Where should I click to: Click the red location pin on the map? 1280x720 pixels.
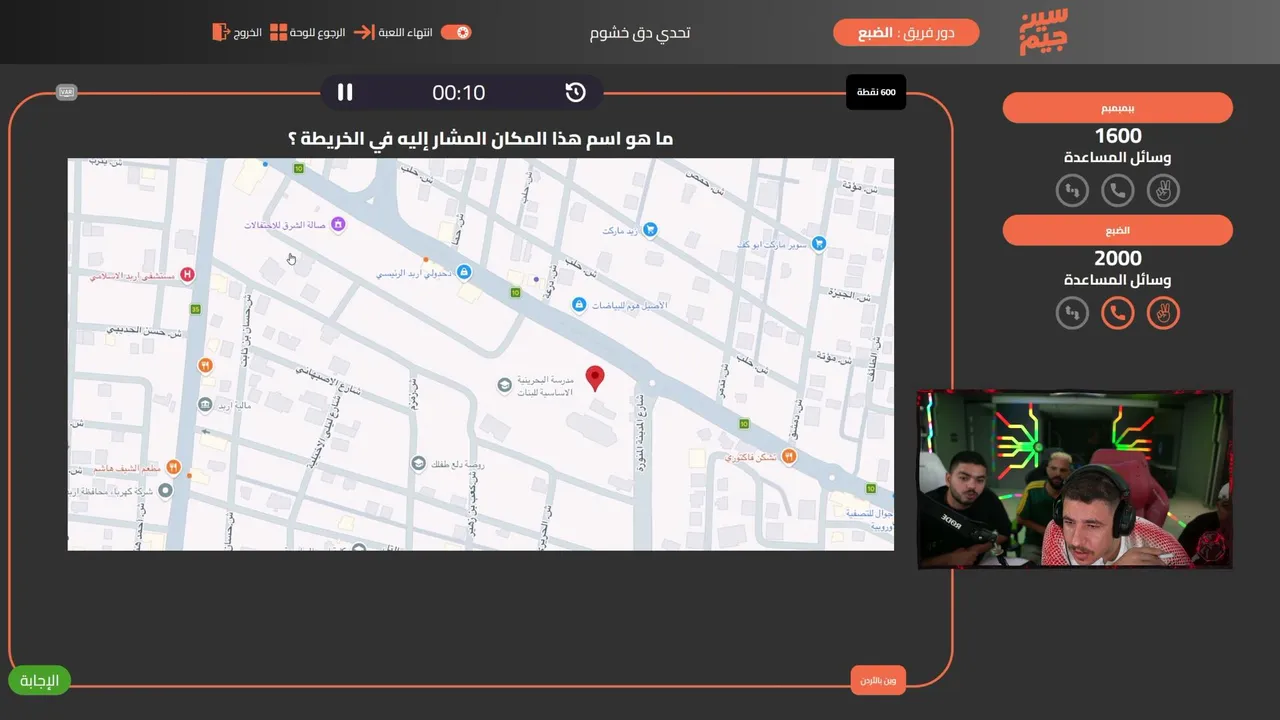click(x=595, y=377)
